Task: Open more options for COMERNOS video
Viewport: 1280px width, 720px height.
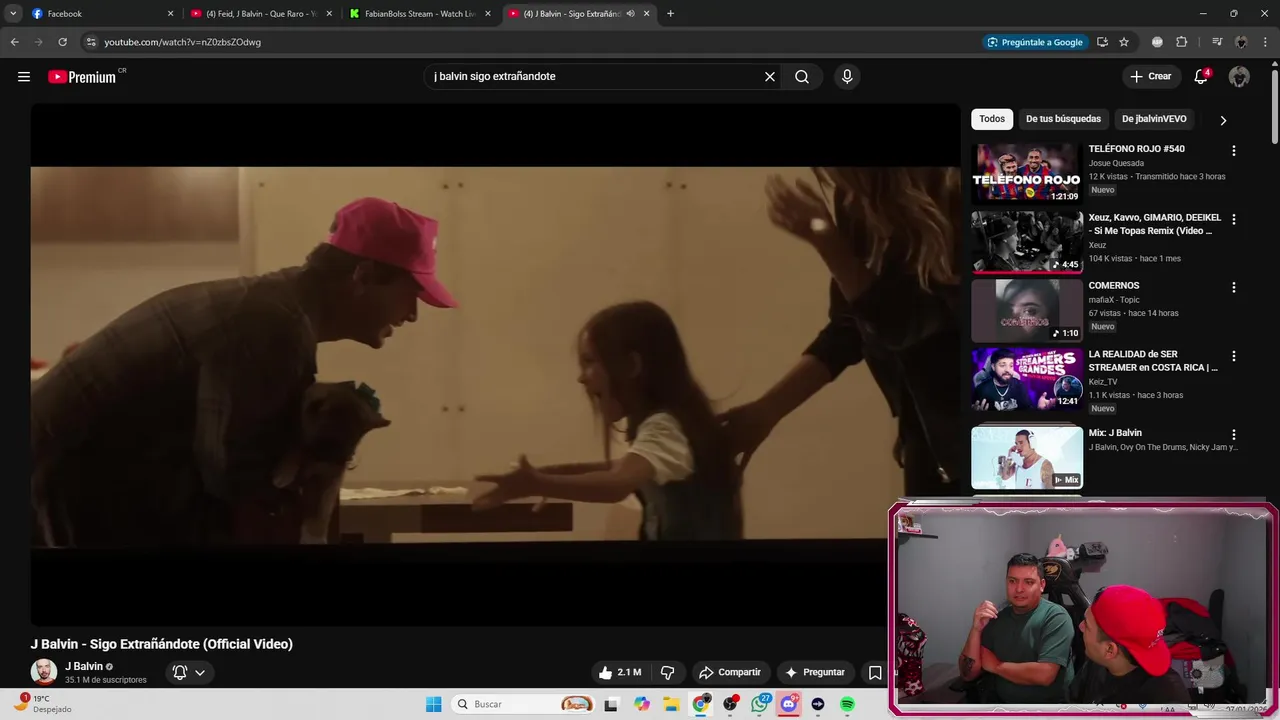Action: (x=1233, y=287)
